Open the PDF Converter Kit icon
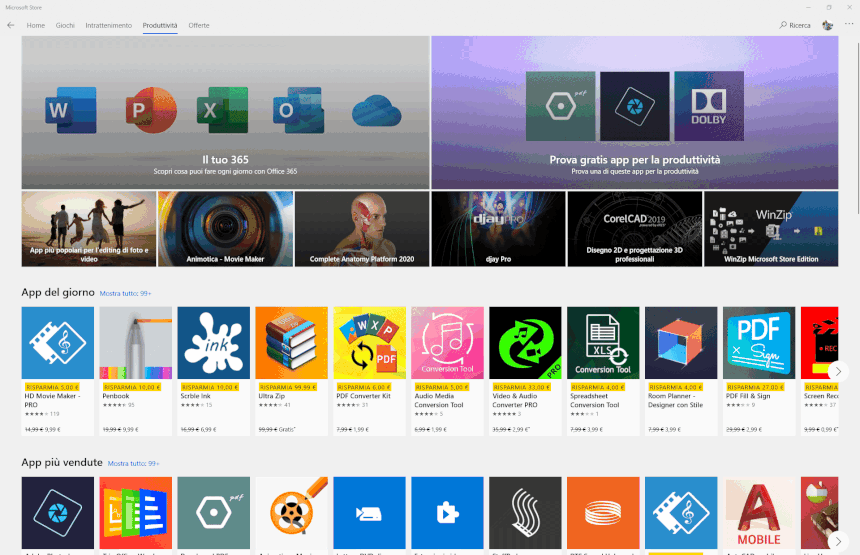The image size is (860, 555). 370,343
